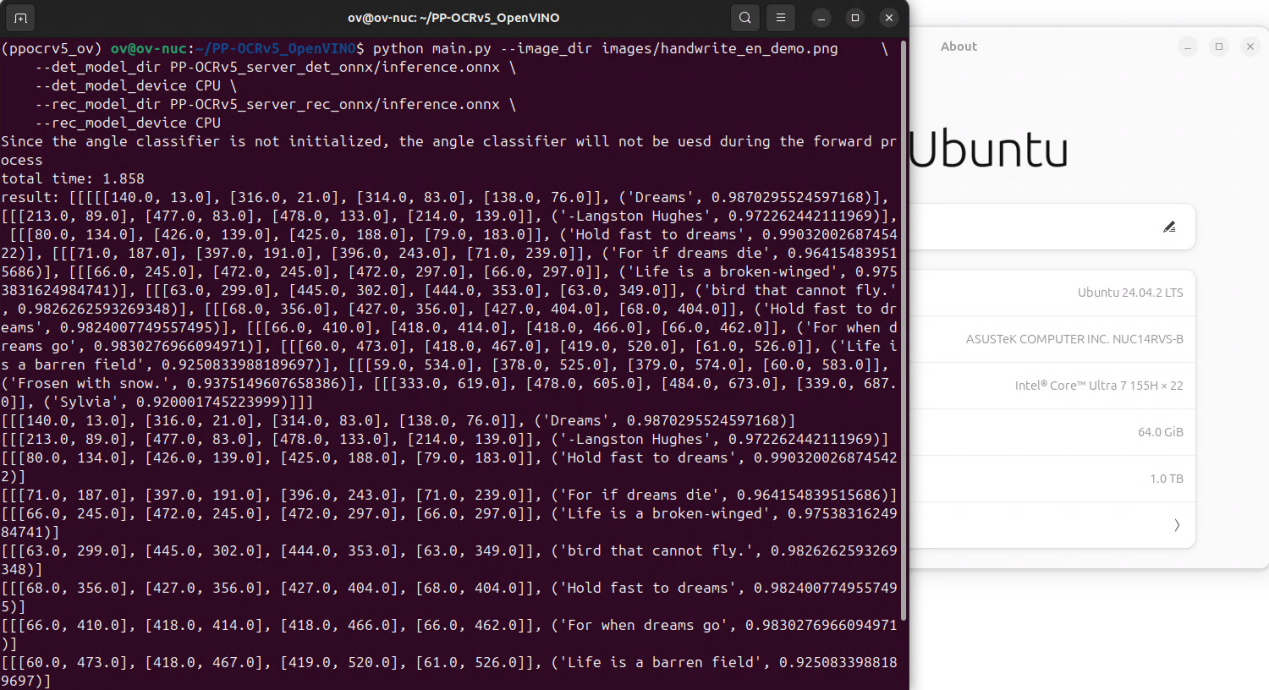Click the pencil icon to edit device name
This screenshot has height=690, width=1269.
click(x=1169, y=227)
